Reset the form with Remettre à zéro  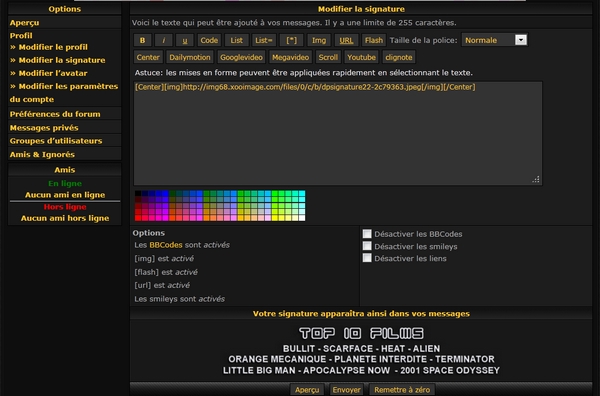pyautogui.click(x=402, y=389)
